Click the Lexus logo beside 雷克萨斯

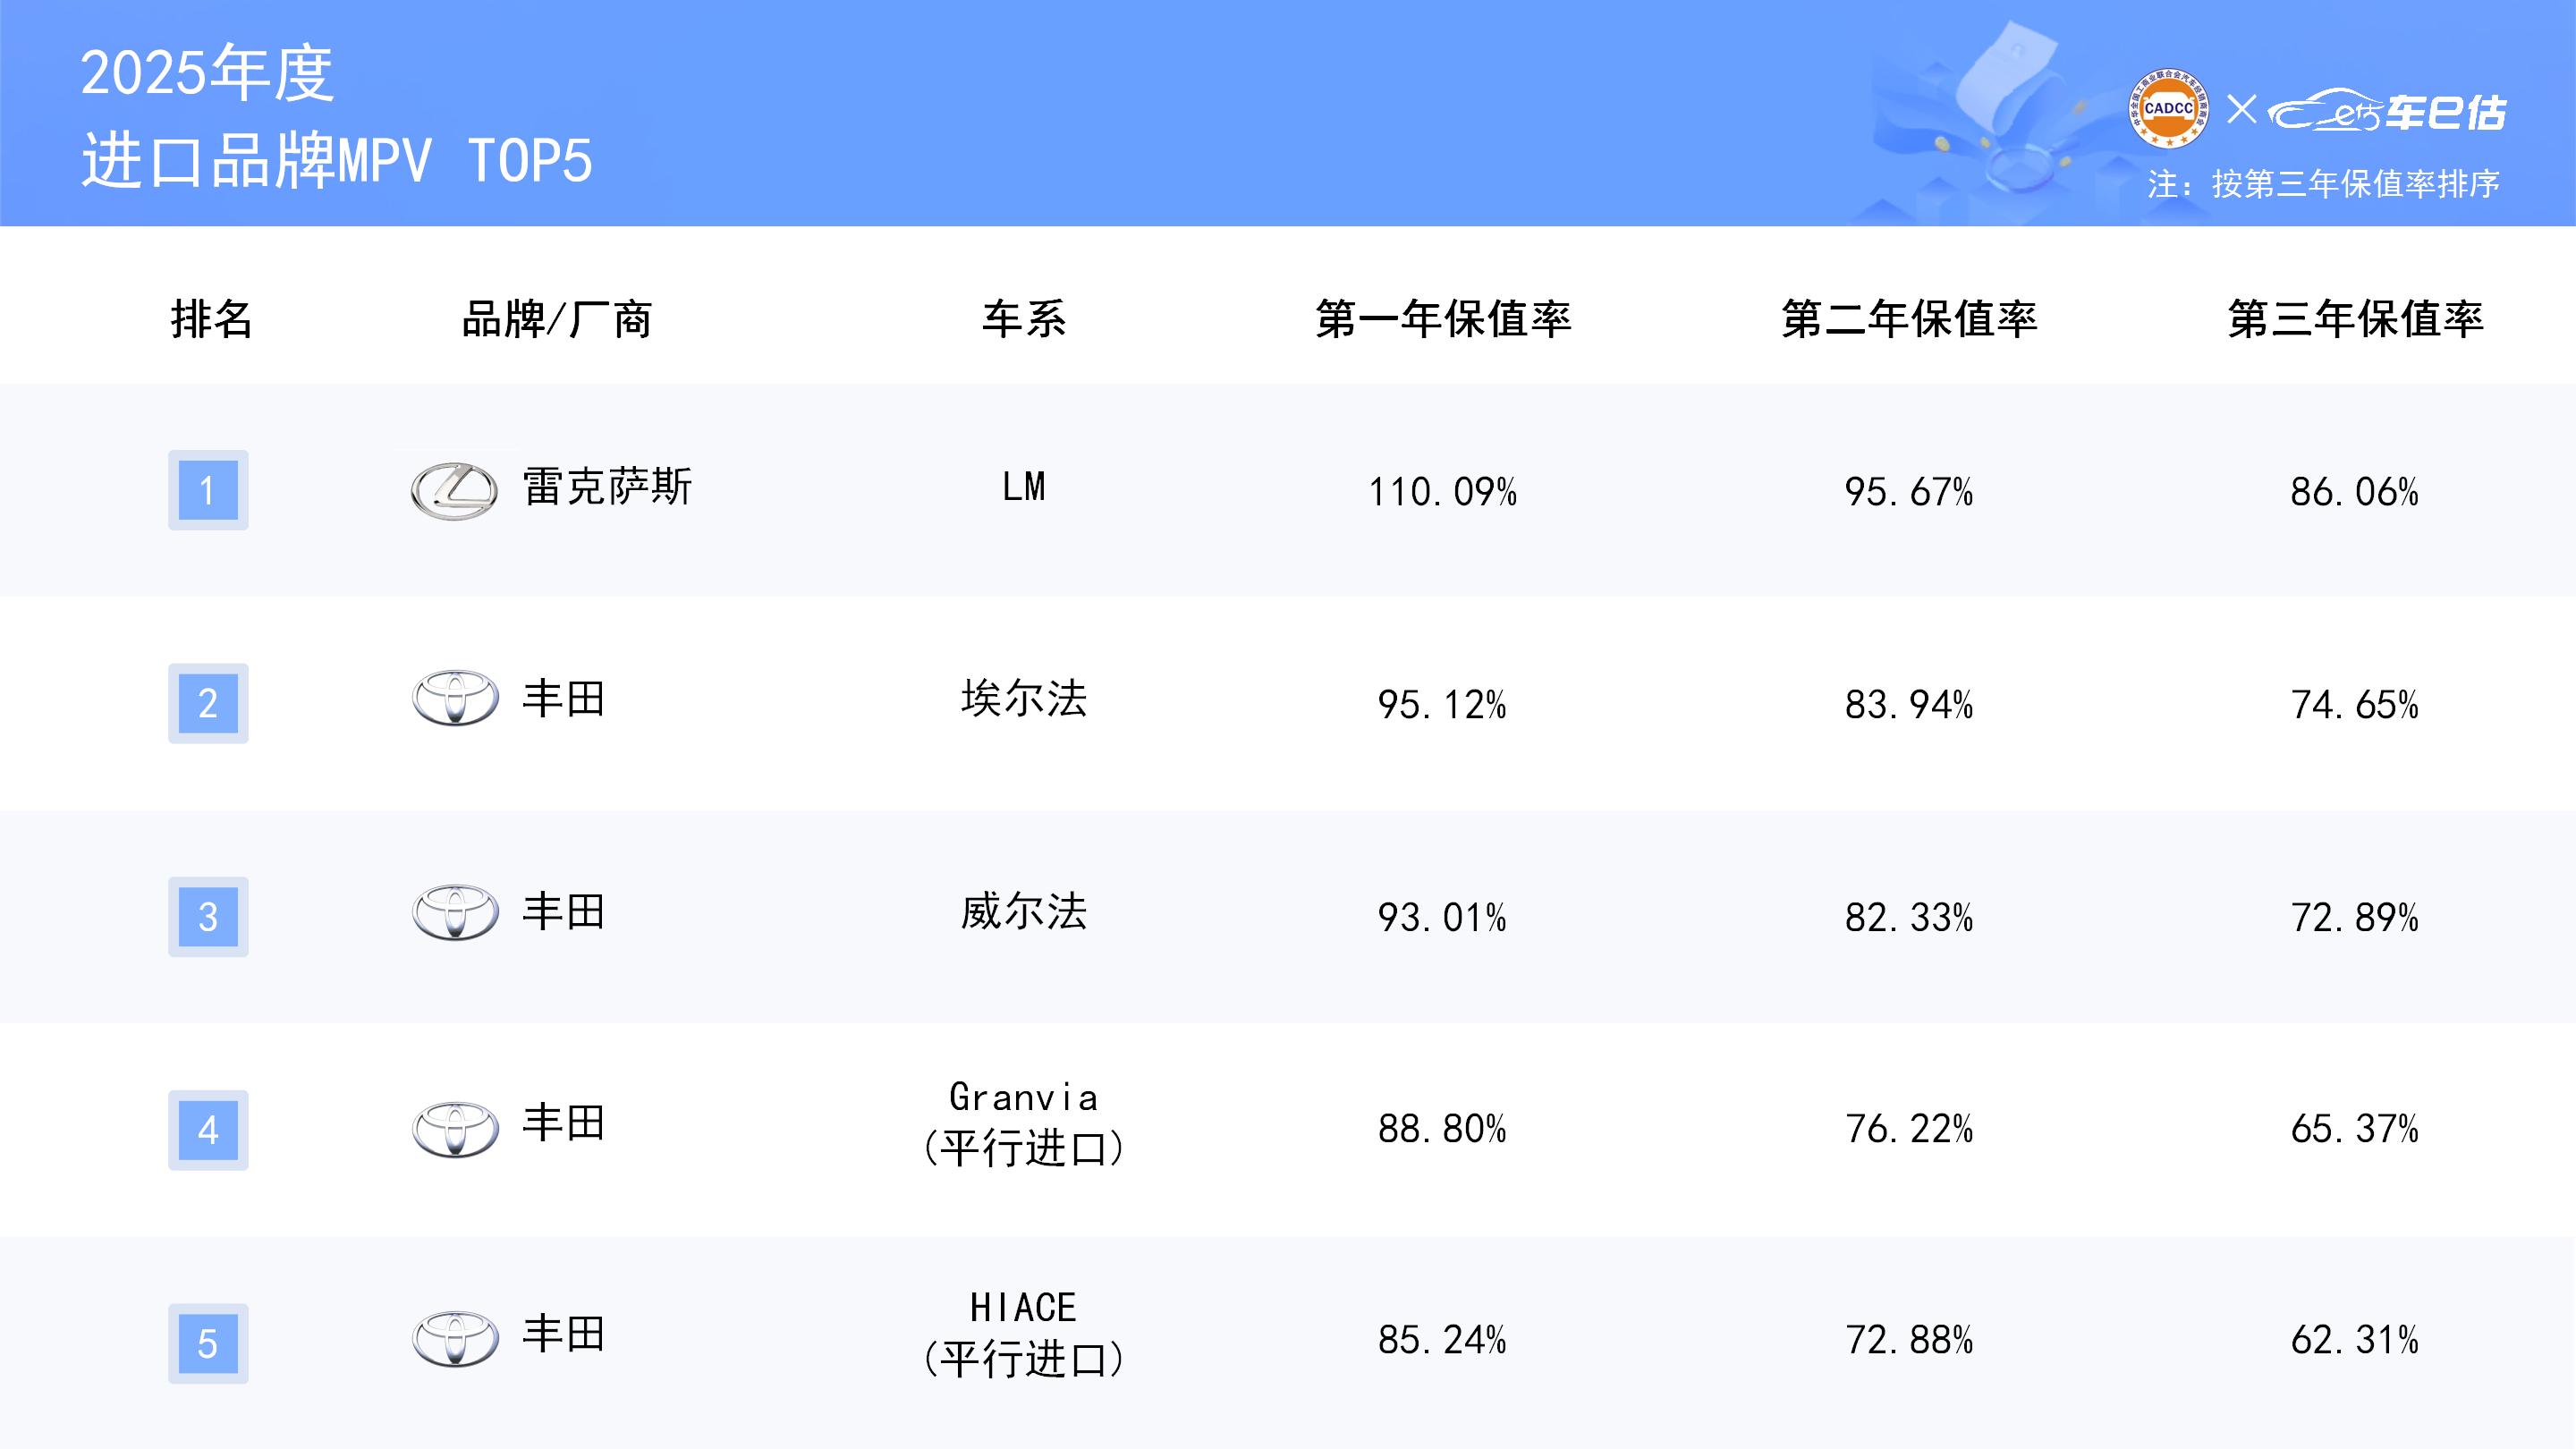(454, 491)
